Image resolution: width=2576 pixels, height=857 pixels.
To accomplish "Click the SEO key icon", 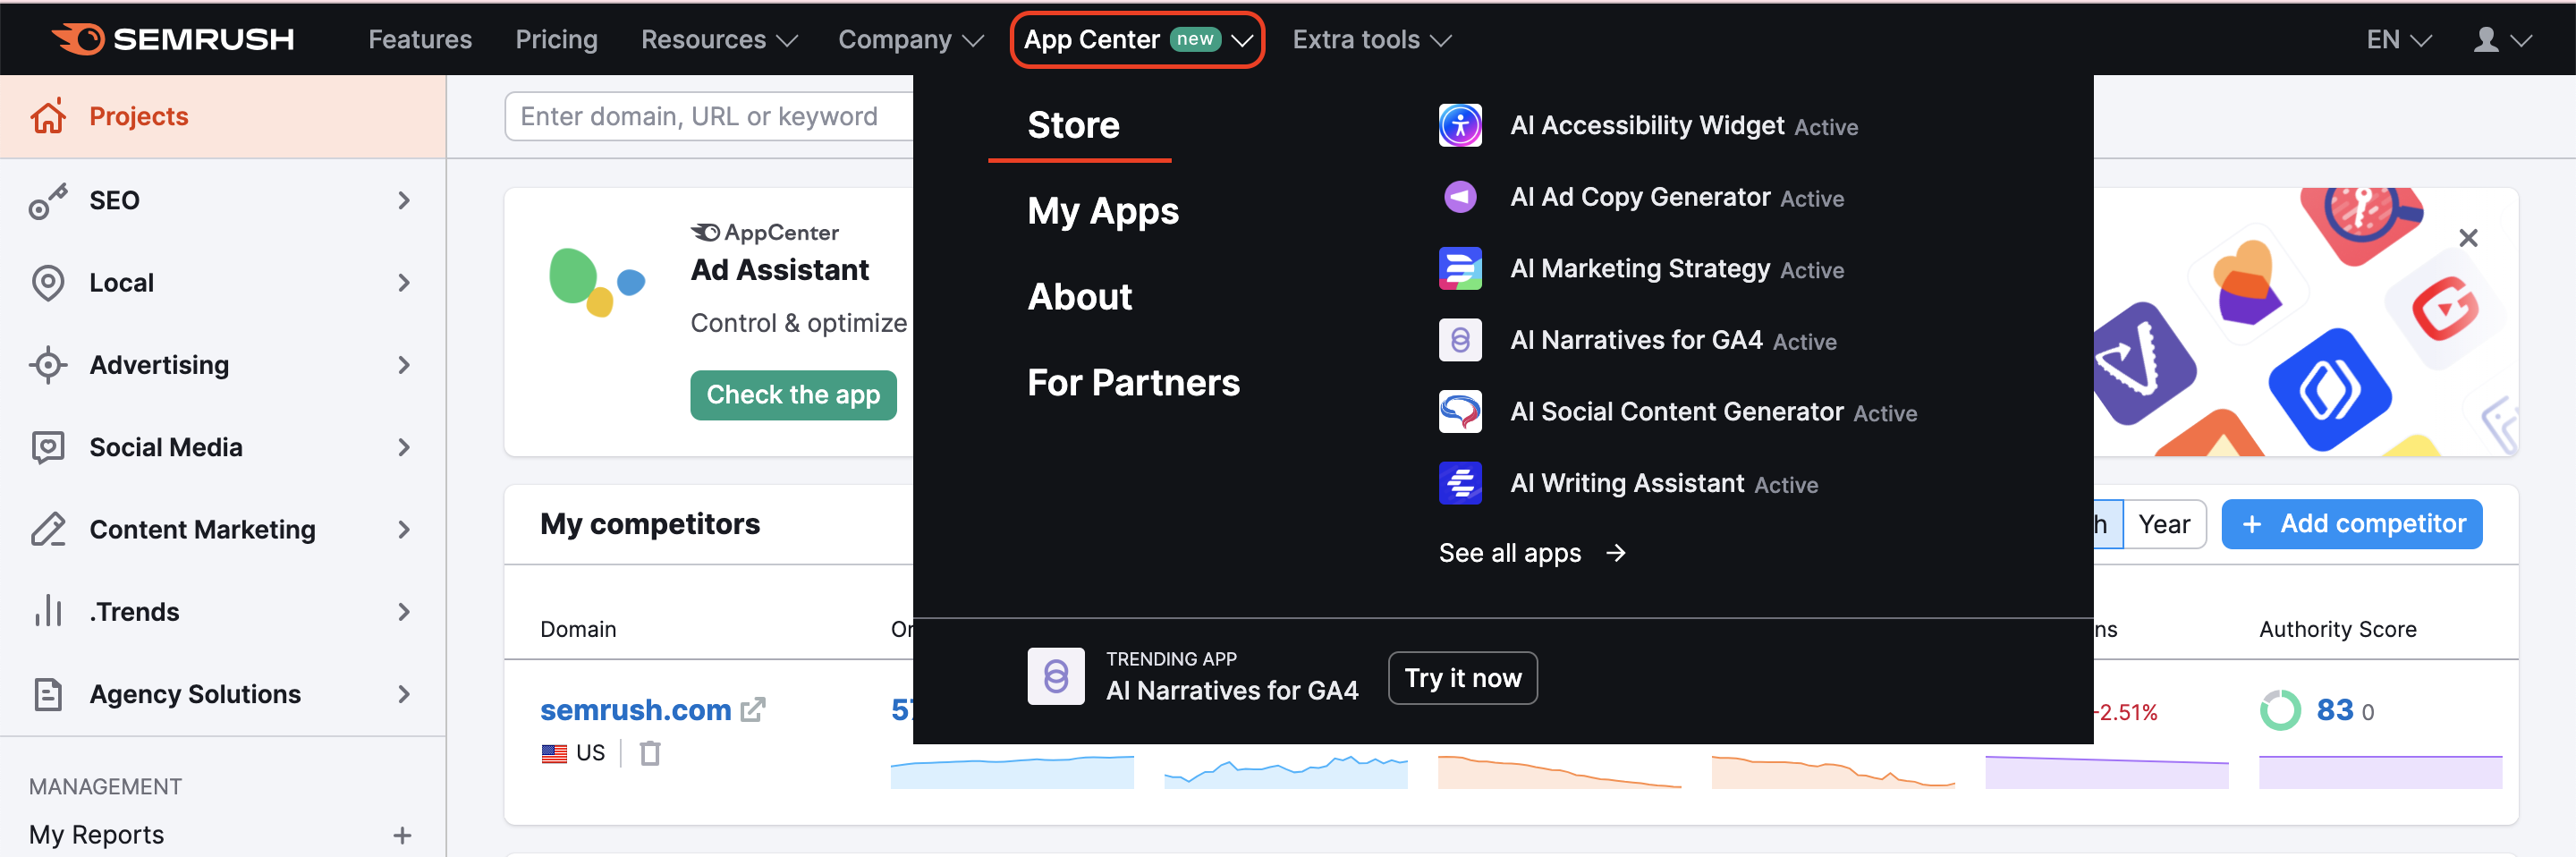I will (x=48, y=200).
